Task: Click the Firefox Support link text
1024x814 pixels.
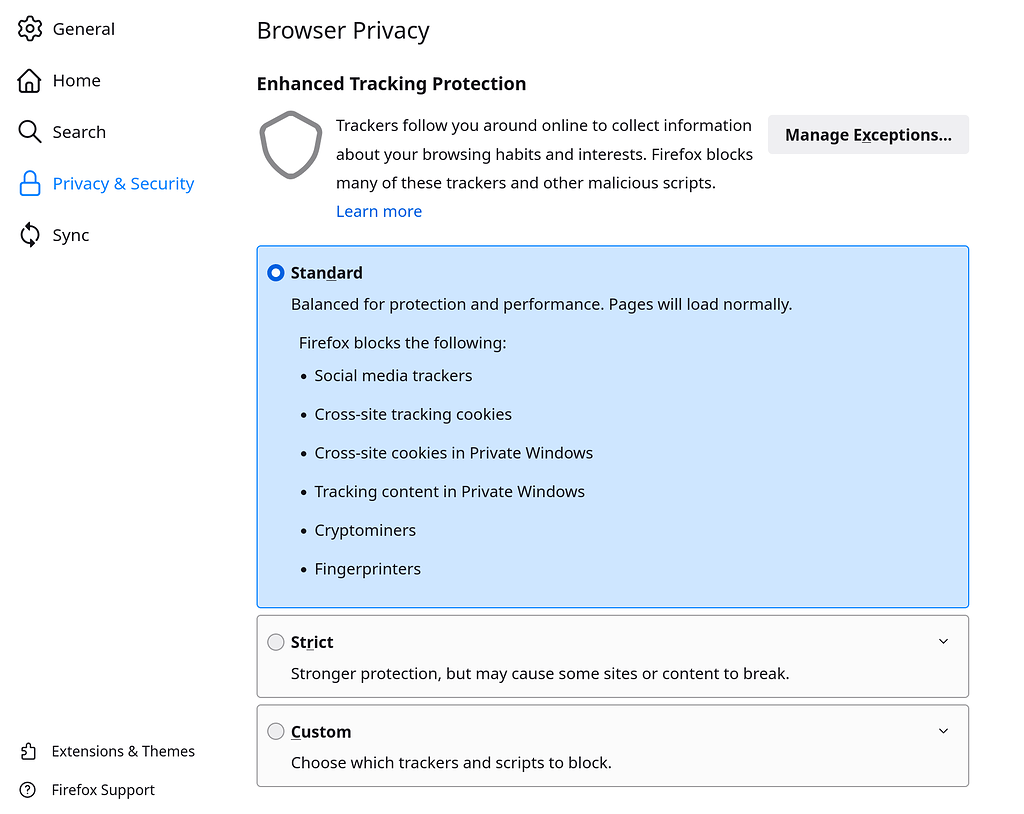Action: click(102, 790)
